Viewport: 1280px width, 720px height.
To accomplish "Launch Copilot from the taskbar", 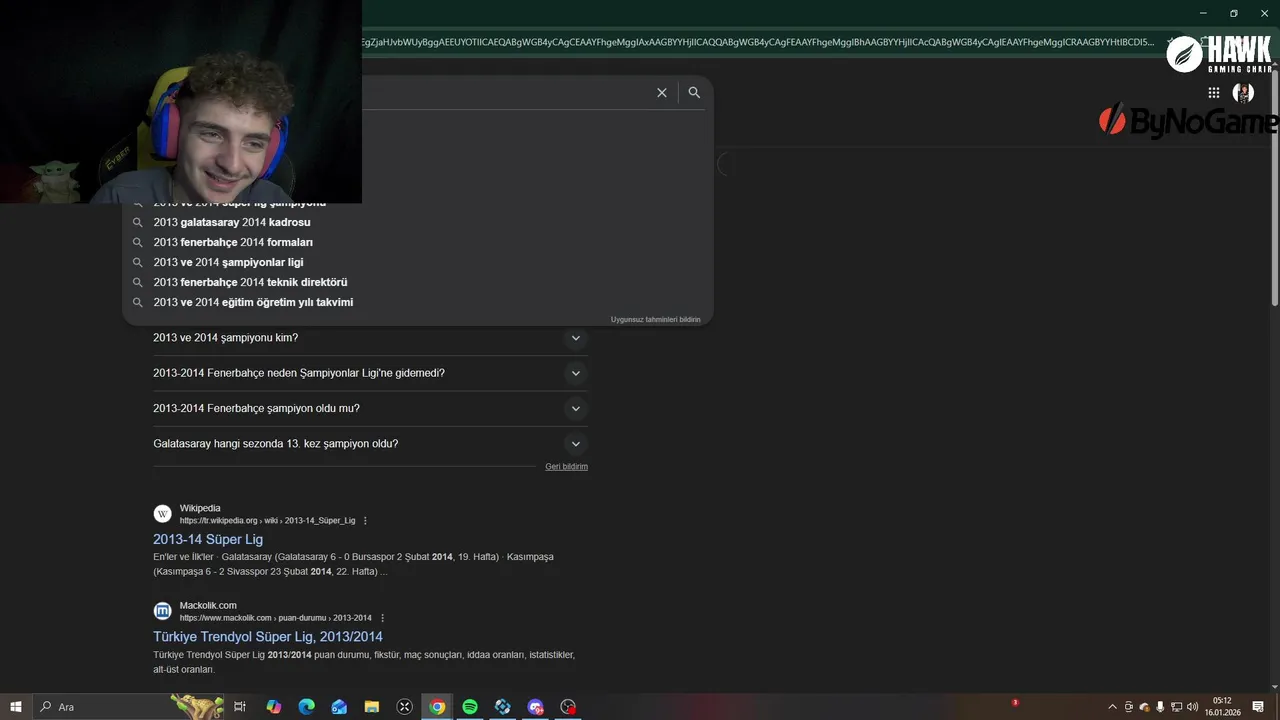I will pos(273,707).
